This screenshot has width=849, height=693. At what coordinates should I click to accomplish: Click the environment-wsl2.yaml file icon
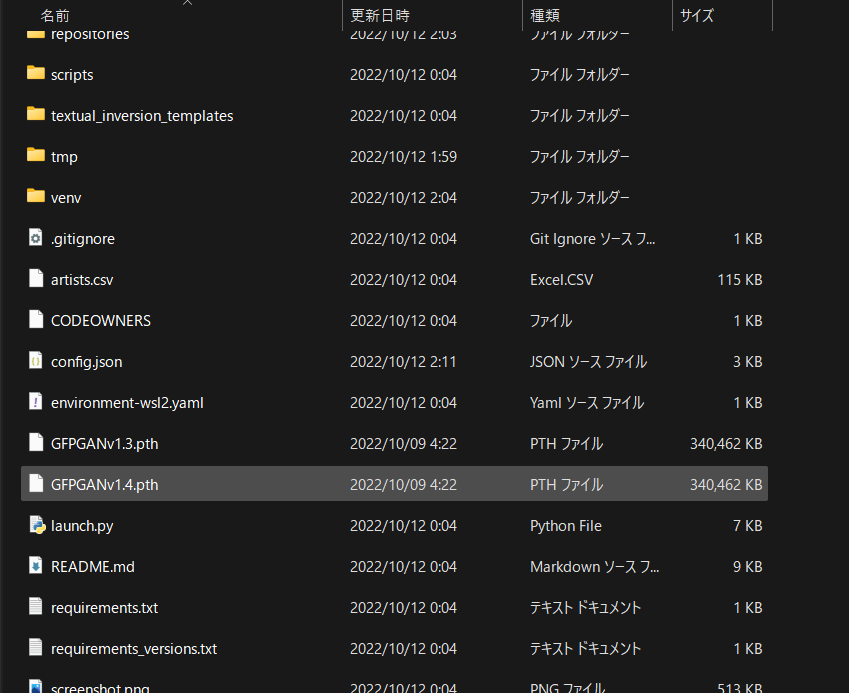coord(36,401)
